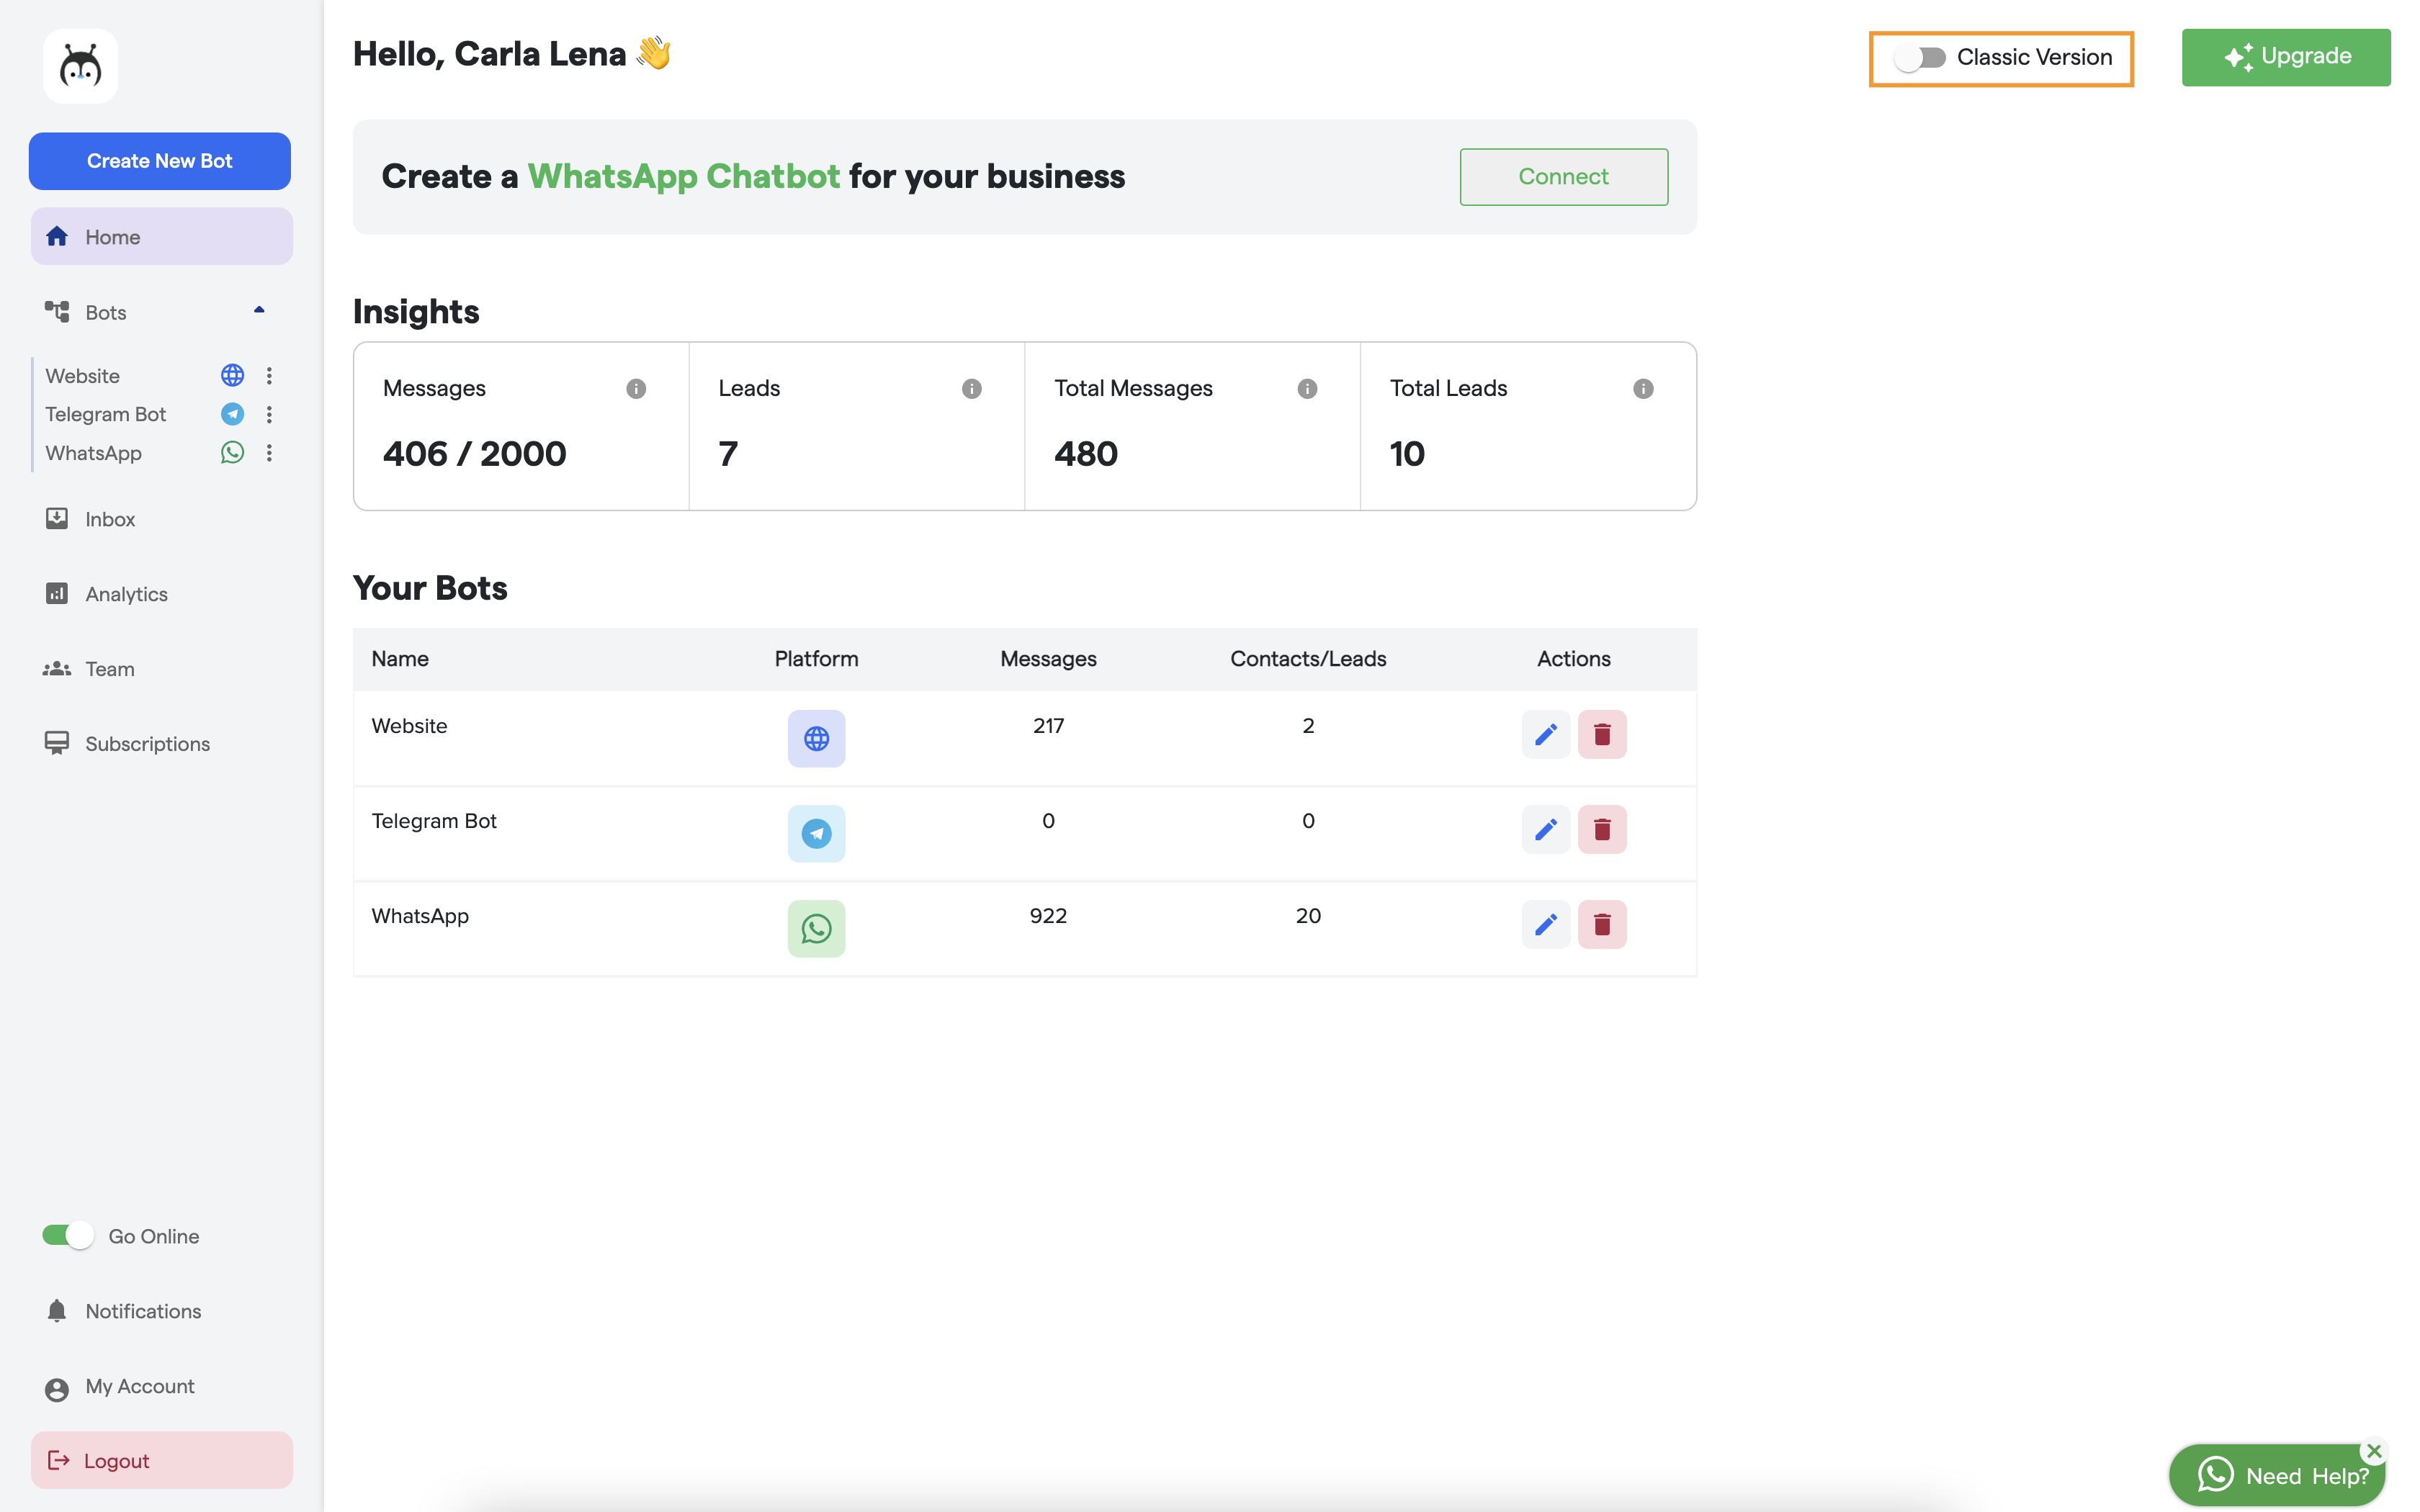The image size is (2420, 1512).
Task: Click the green Upgrade button
Action: (2286, 57)
